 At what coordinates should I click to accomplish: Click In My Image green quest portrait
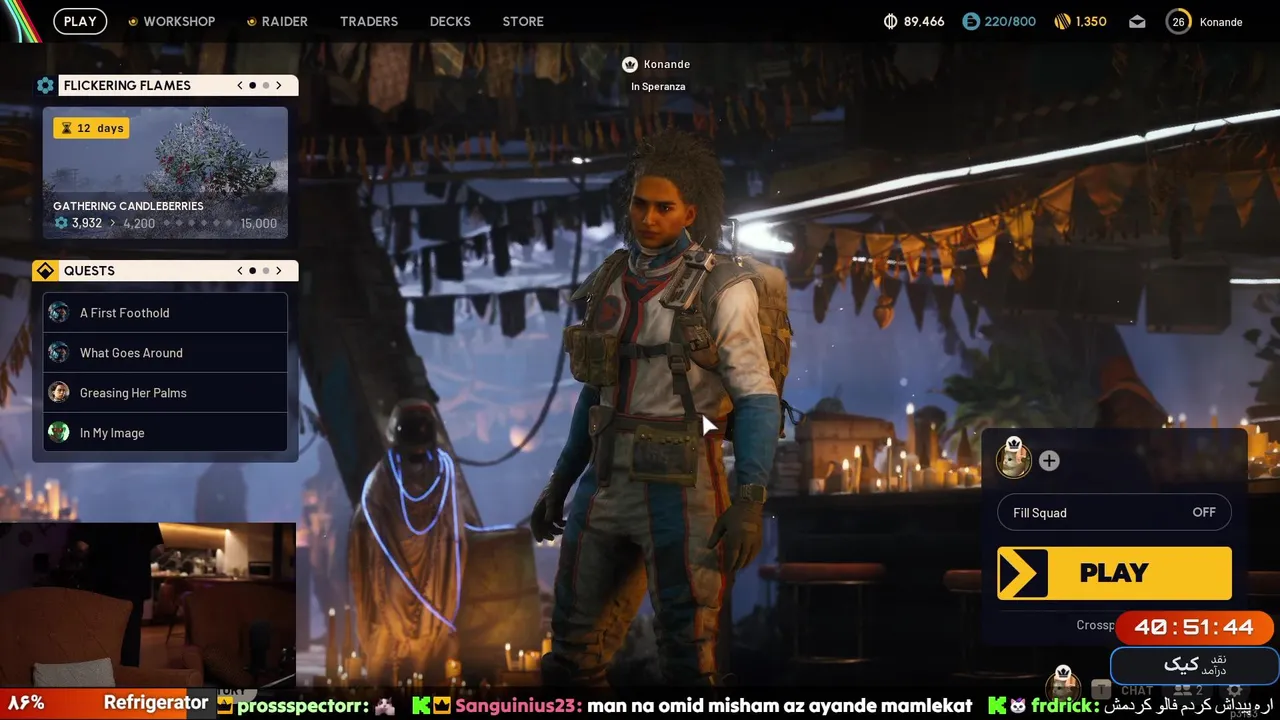[59, 432]
